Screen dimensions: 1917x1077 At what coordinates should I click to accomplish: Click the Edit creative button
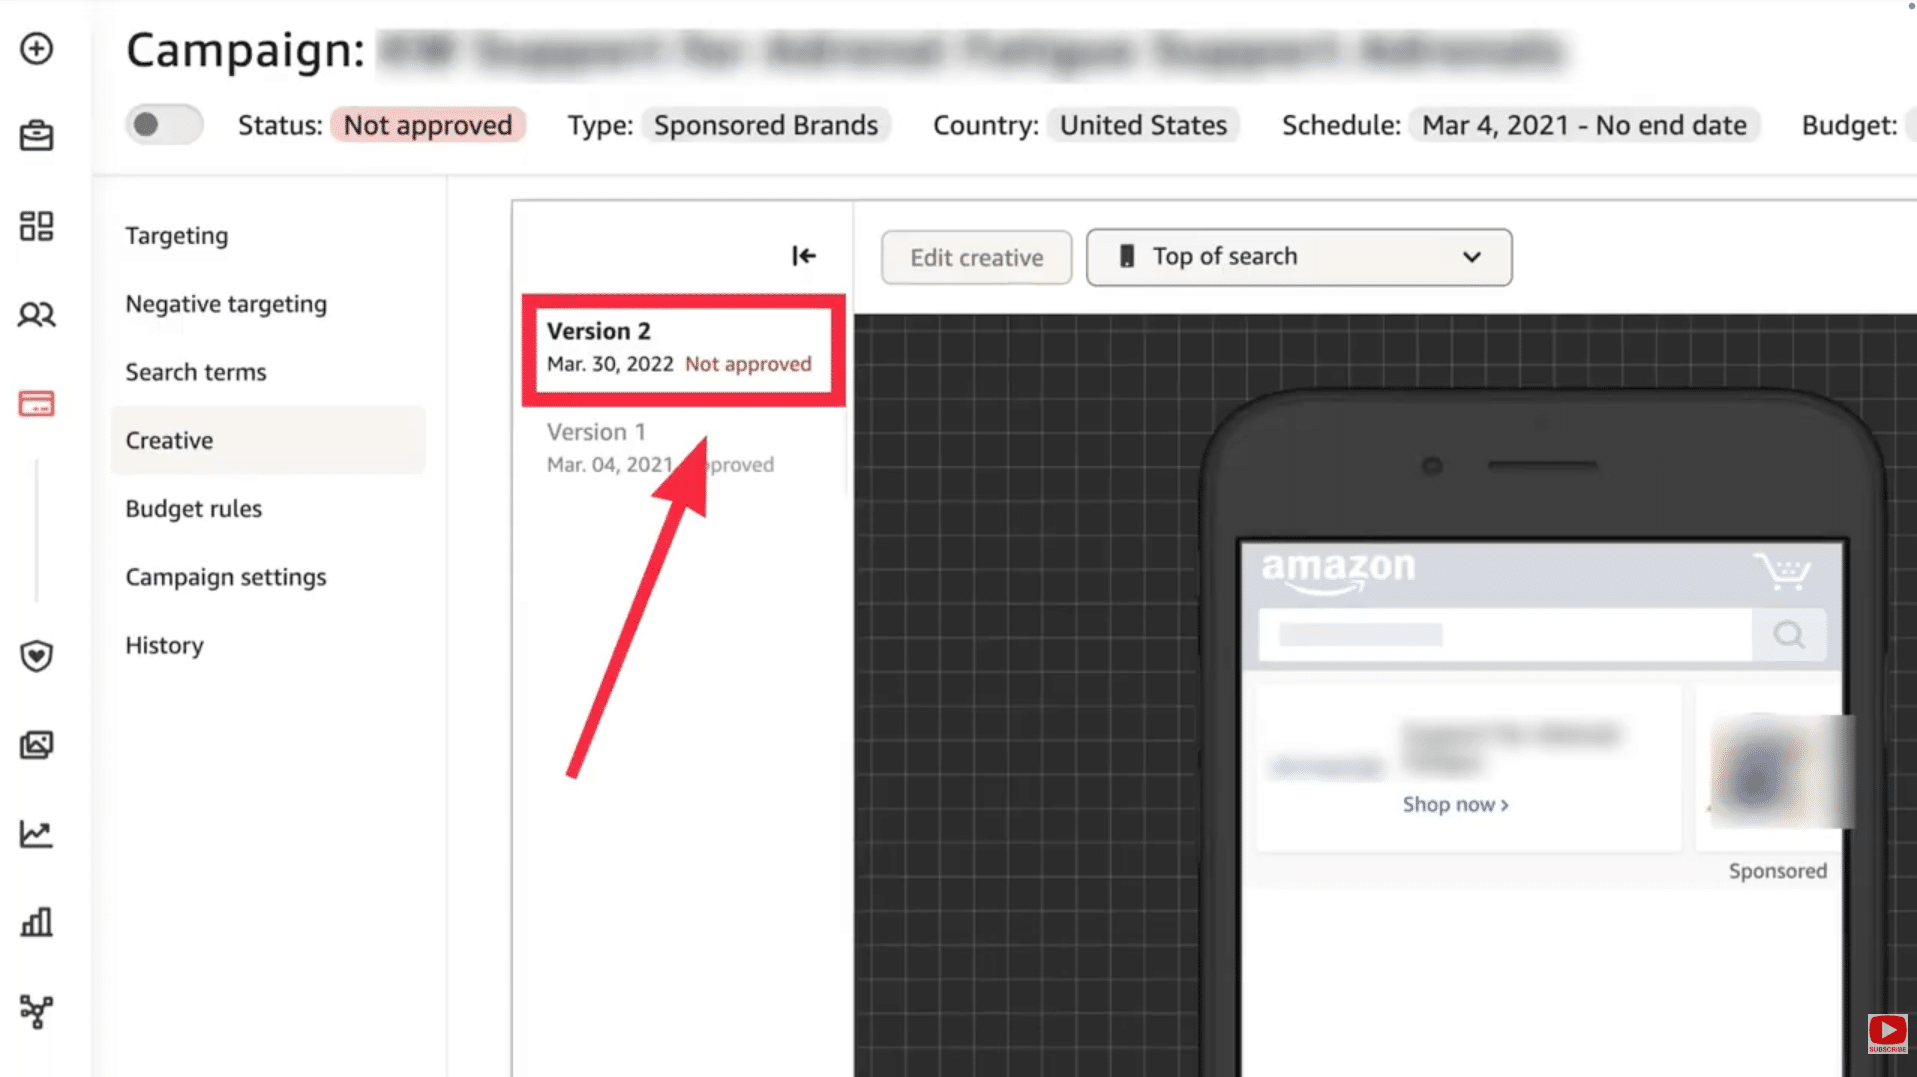(x=976, y=257)
